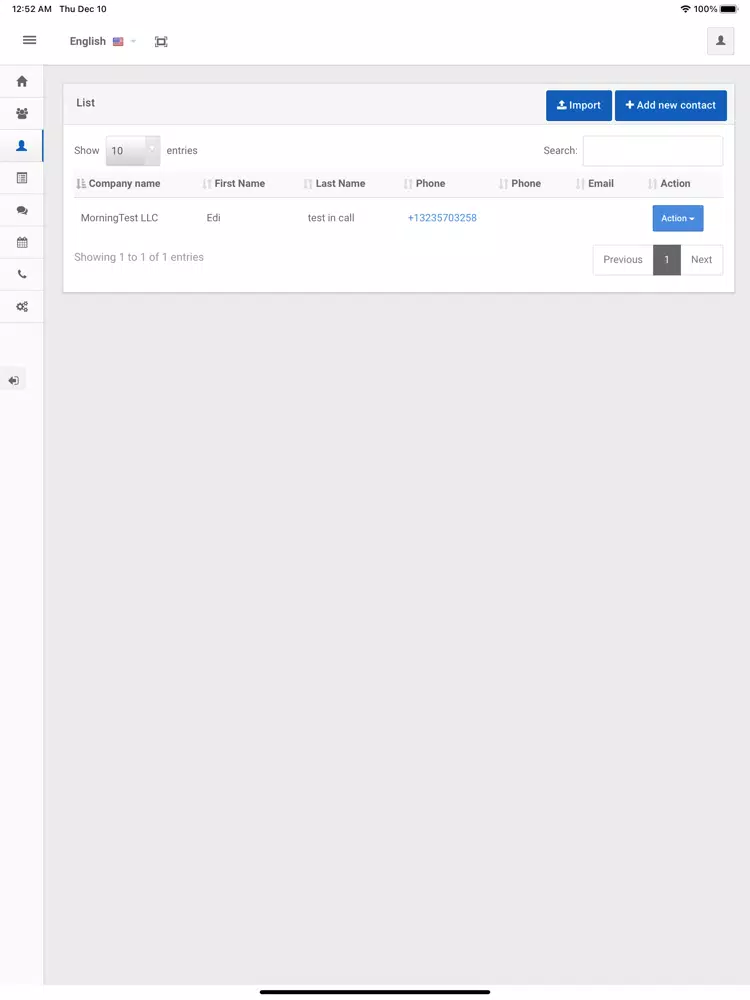750x1000 pixels.
Task: Open the settings gears sidebar icon
Action: tap(22, 307)
